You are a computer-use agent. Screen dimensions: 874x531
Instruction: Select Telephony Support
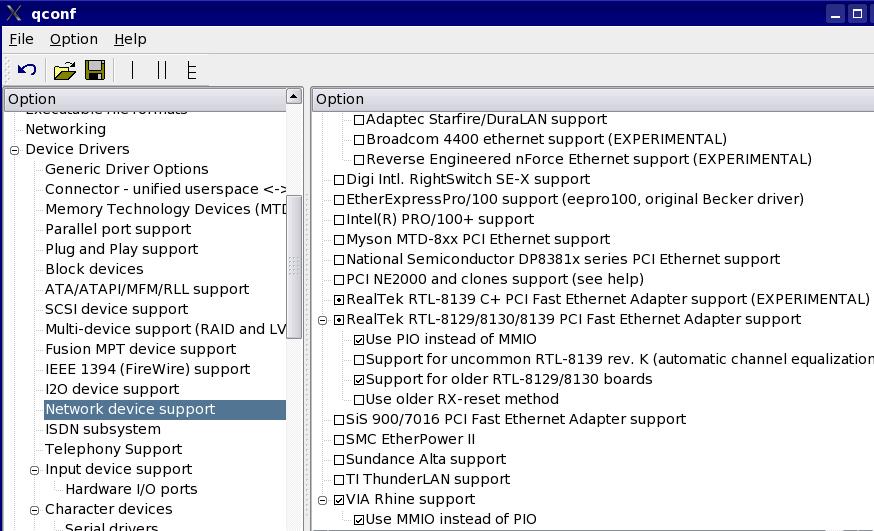[114, 449]
